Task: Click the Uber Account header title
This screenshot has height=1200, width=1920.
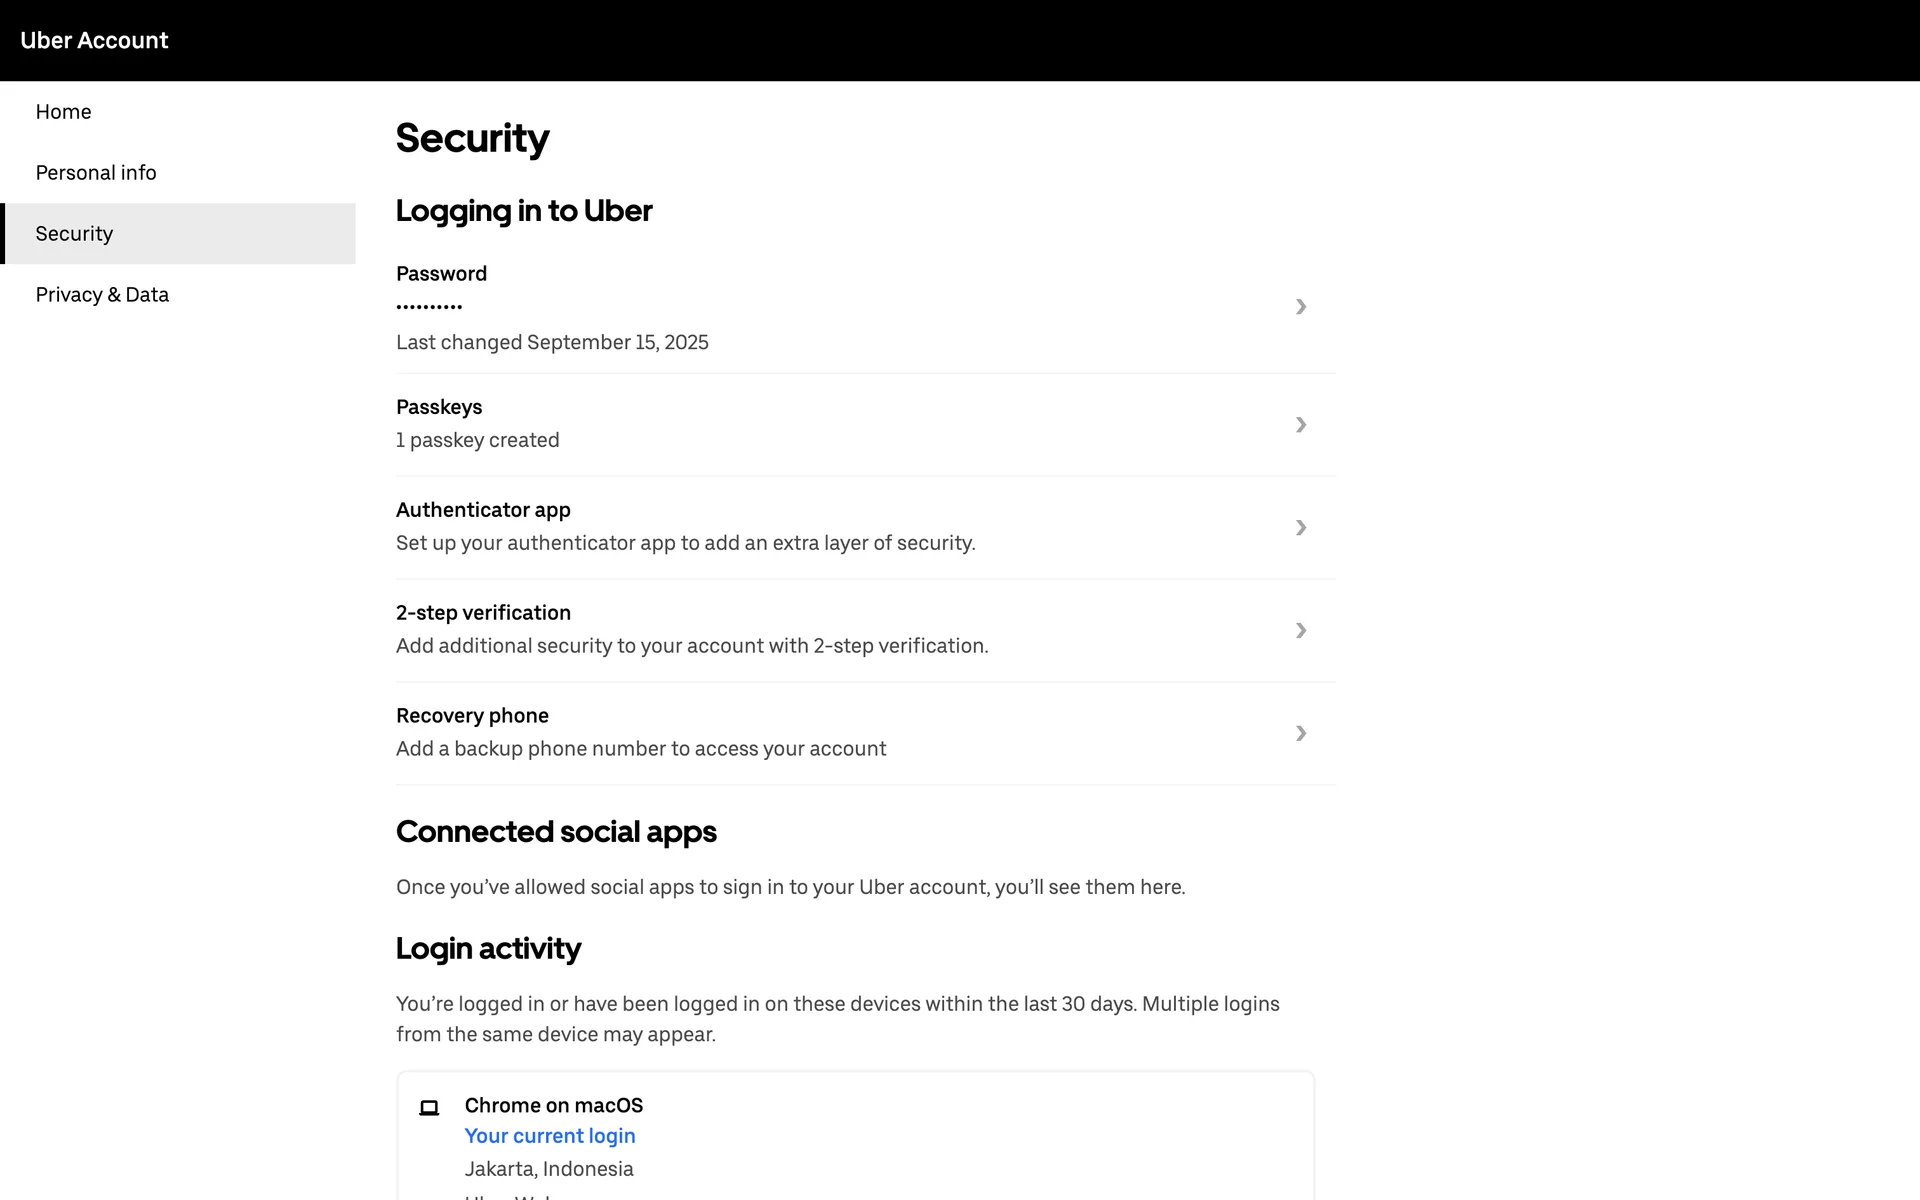Action: point(94,40)
